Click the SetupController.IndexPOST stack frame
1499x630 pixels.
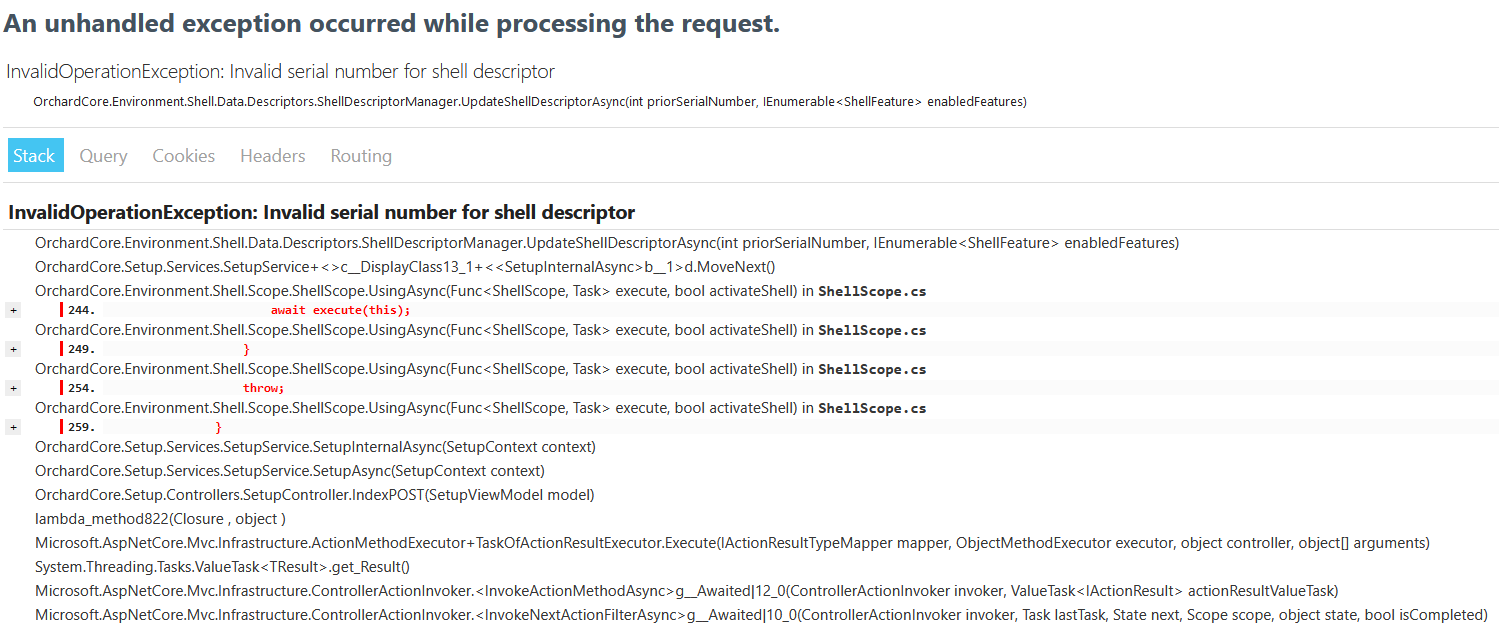[314, 494]
